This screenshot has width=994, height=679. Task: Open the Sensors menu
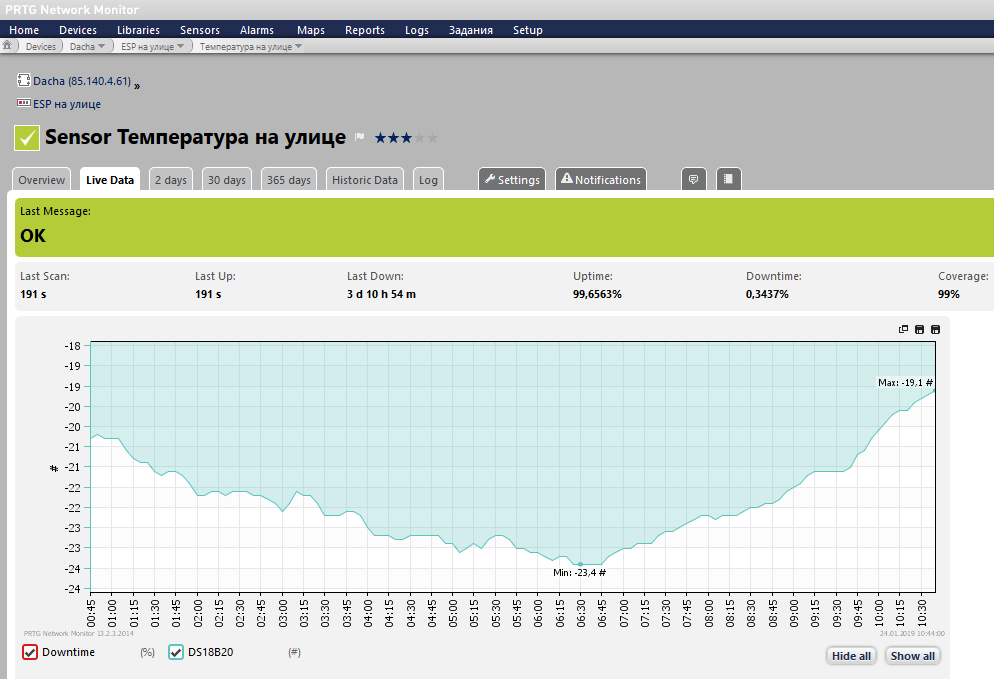pos(200,30)
